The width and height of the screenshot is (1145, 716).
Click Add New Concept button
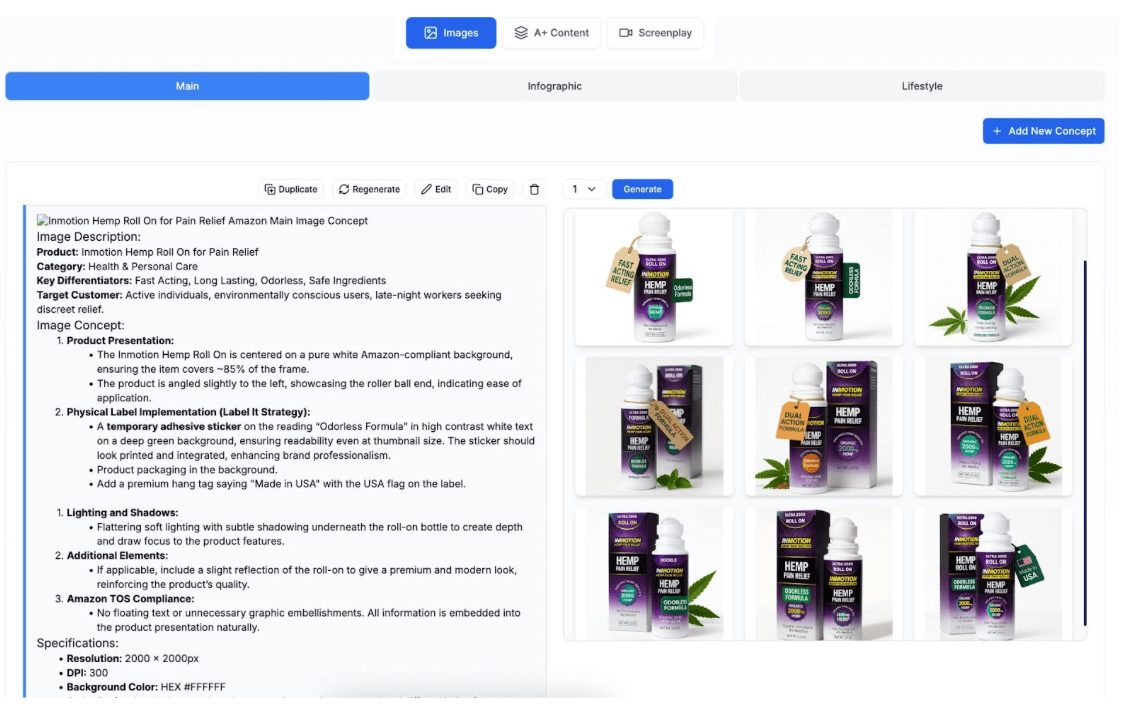click(x=1043, y=131)
